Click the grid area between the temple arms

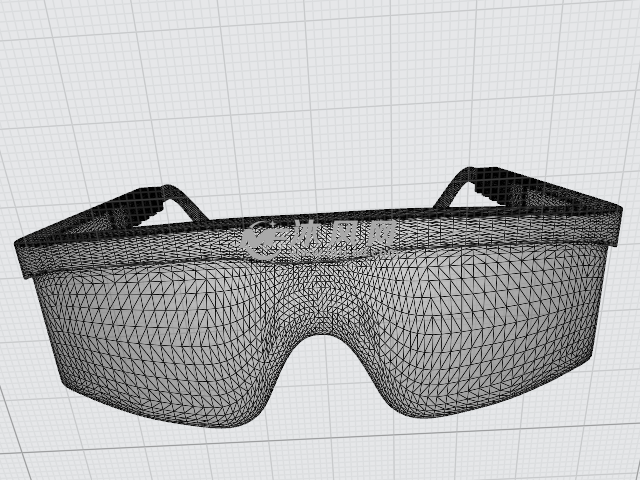320,190
